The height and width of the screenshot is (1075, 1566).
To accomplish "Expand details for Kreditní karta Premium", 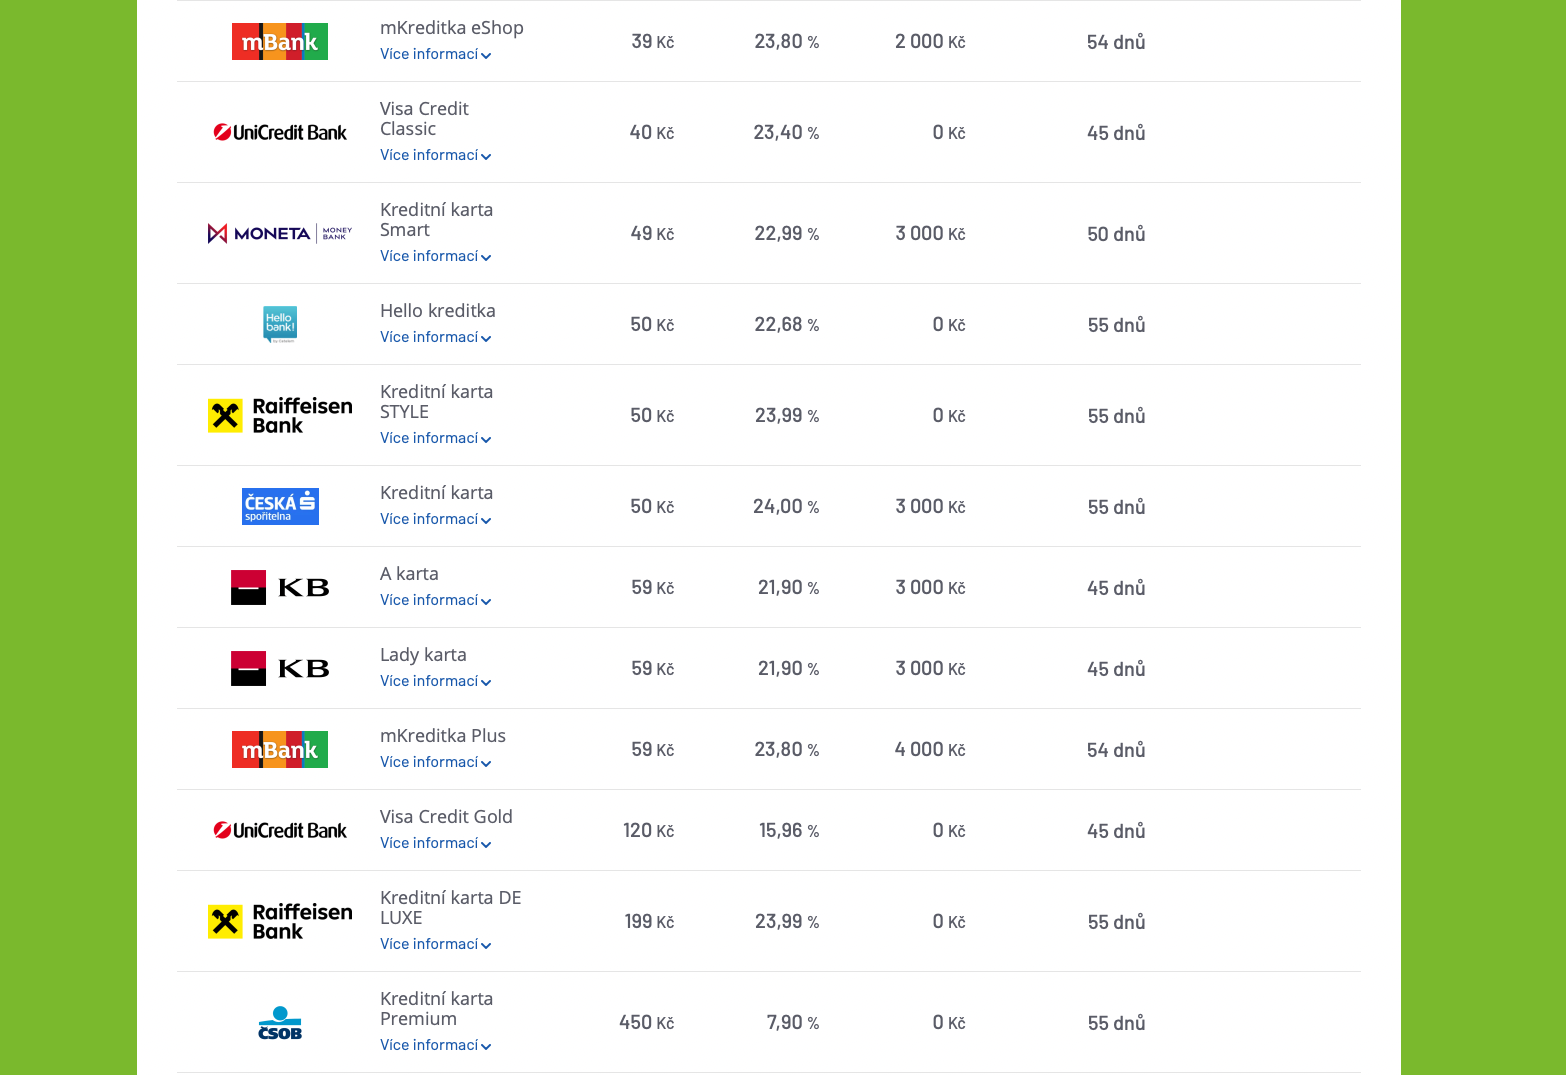I will [435, 1045].
